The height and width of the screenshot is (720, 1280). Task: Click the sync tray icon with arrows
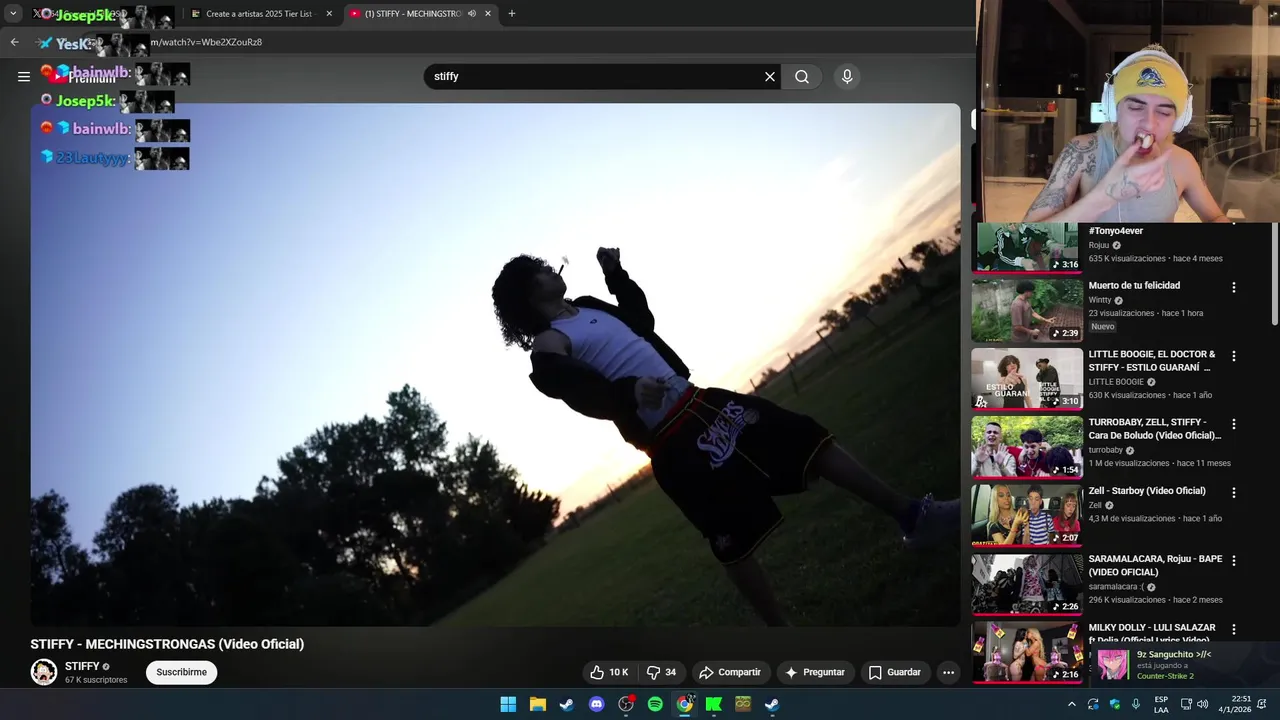[1093, 704]
